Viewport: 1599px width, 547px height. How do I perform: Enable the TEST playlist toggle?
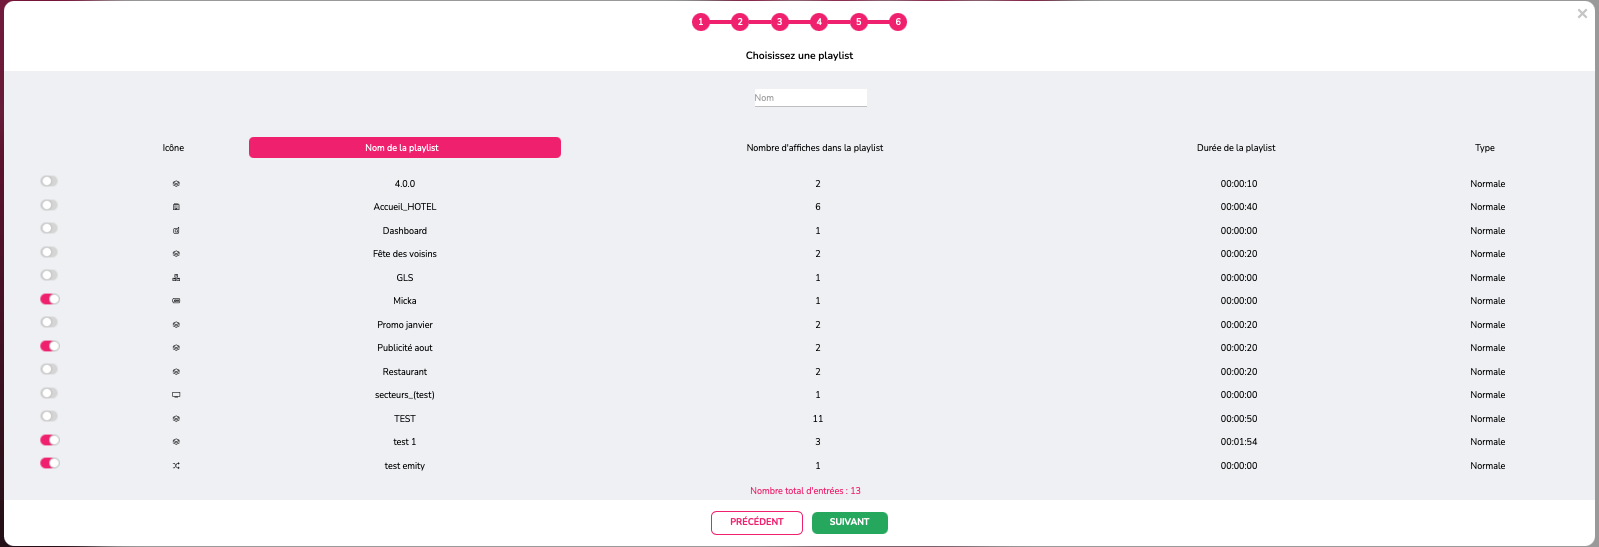49,416
